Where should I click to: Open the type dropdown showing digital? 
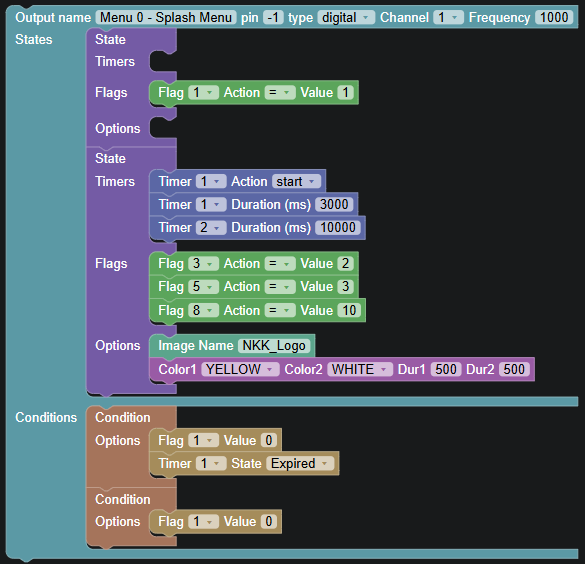click(x=346, y=18)
